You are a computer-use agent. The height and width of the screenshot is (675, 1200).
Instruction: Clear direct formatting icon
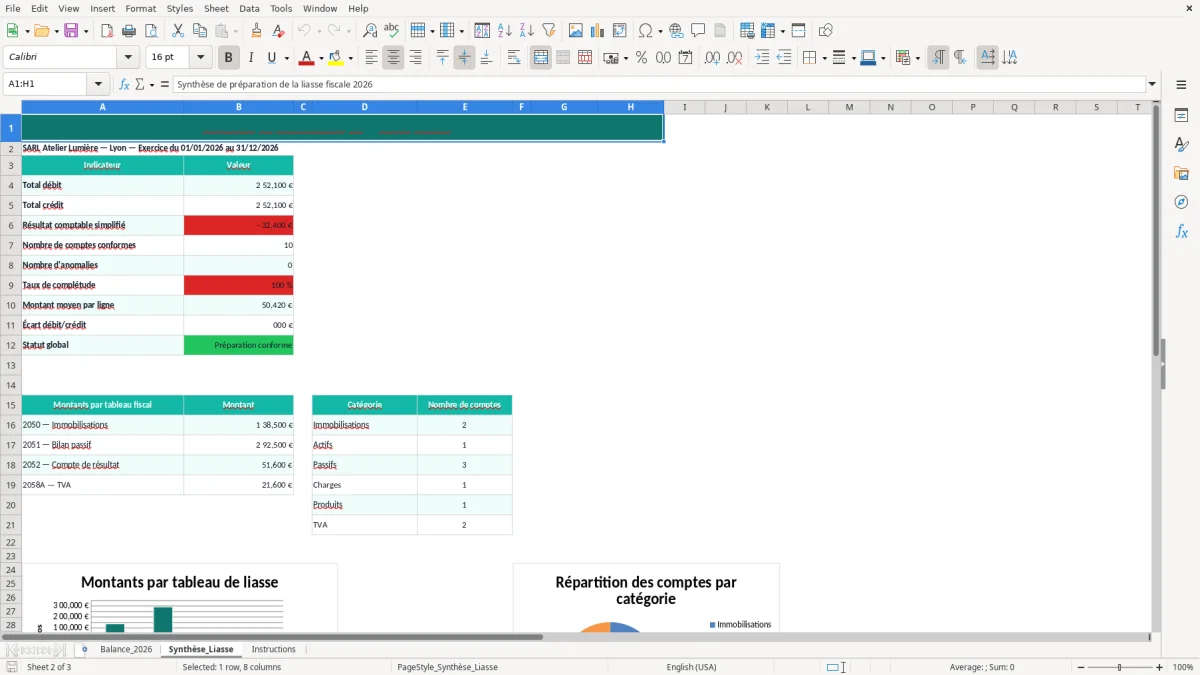[279, 31]
